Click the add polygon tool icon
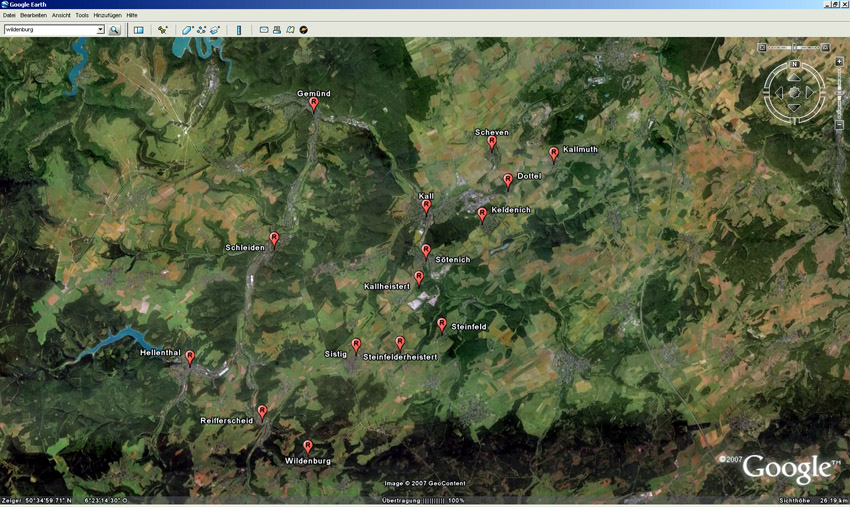The height and width of the screenshot is (507, 850). click(x=187, y=30)
